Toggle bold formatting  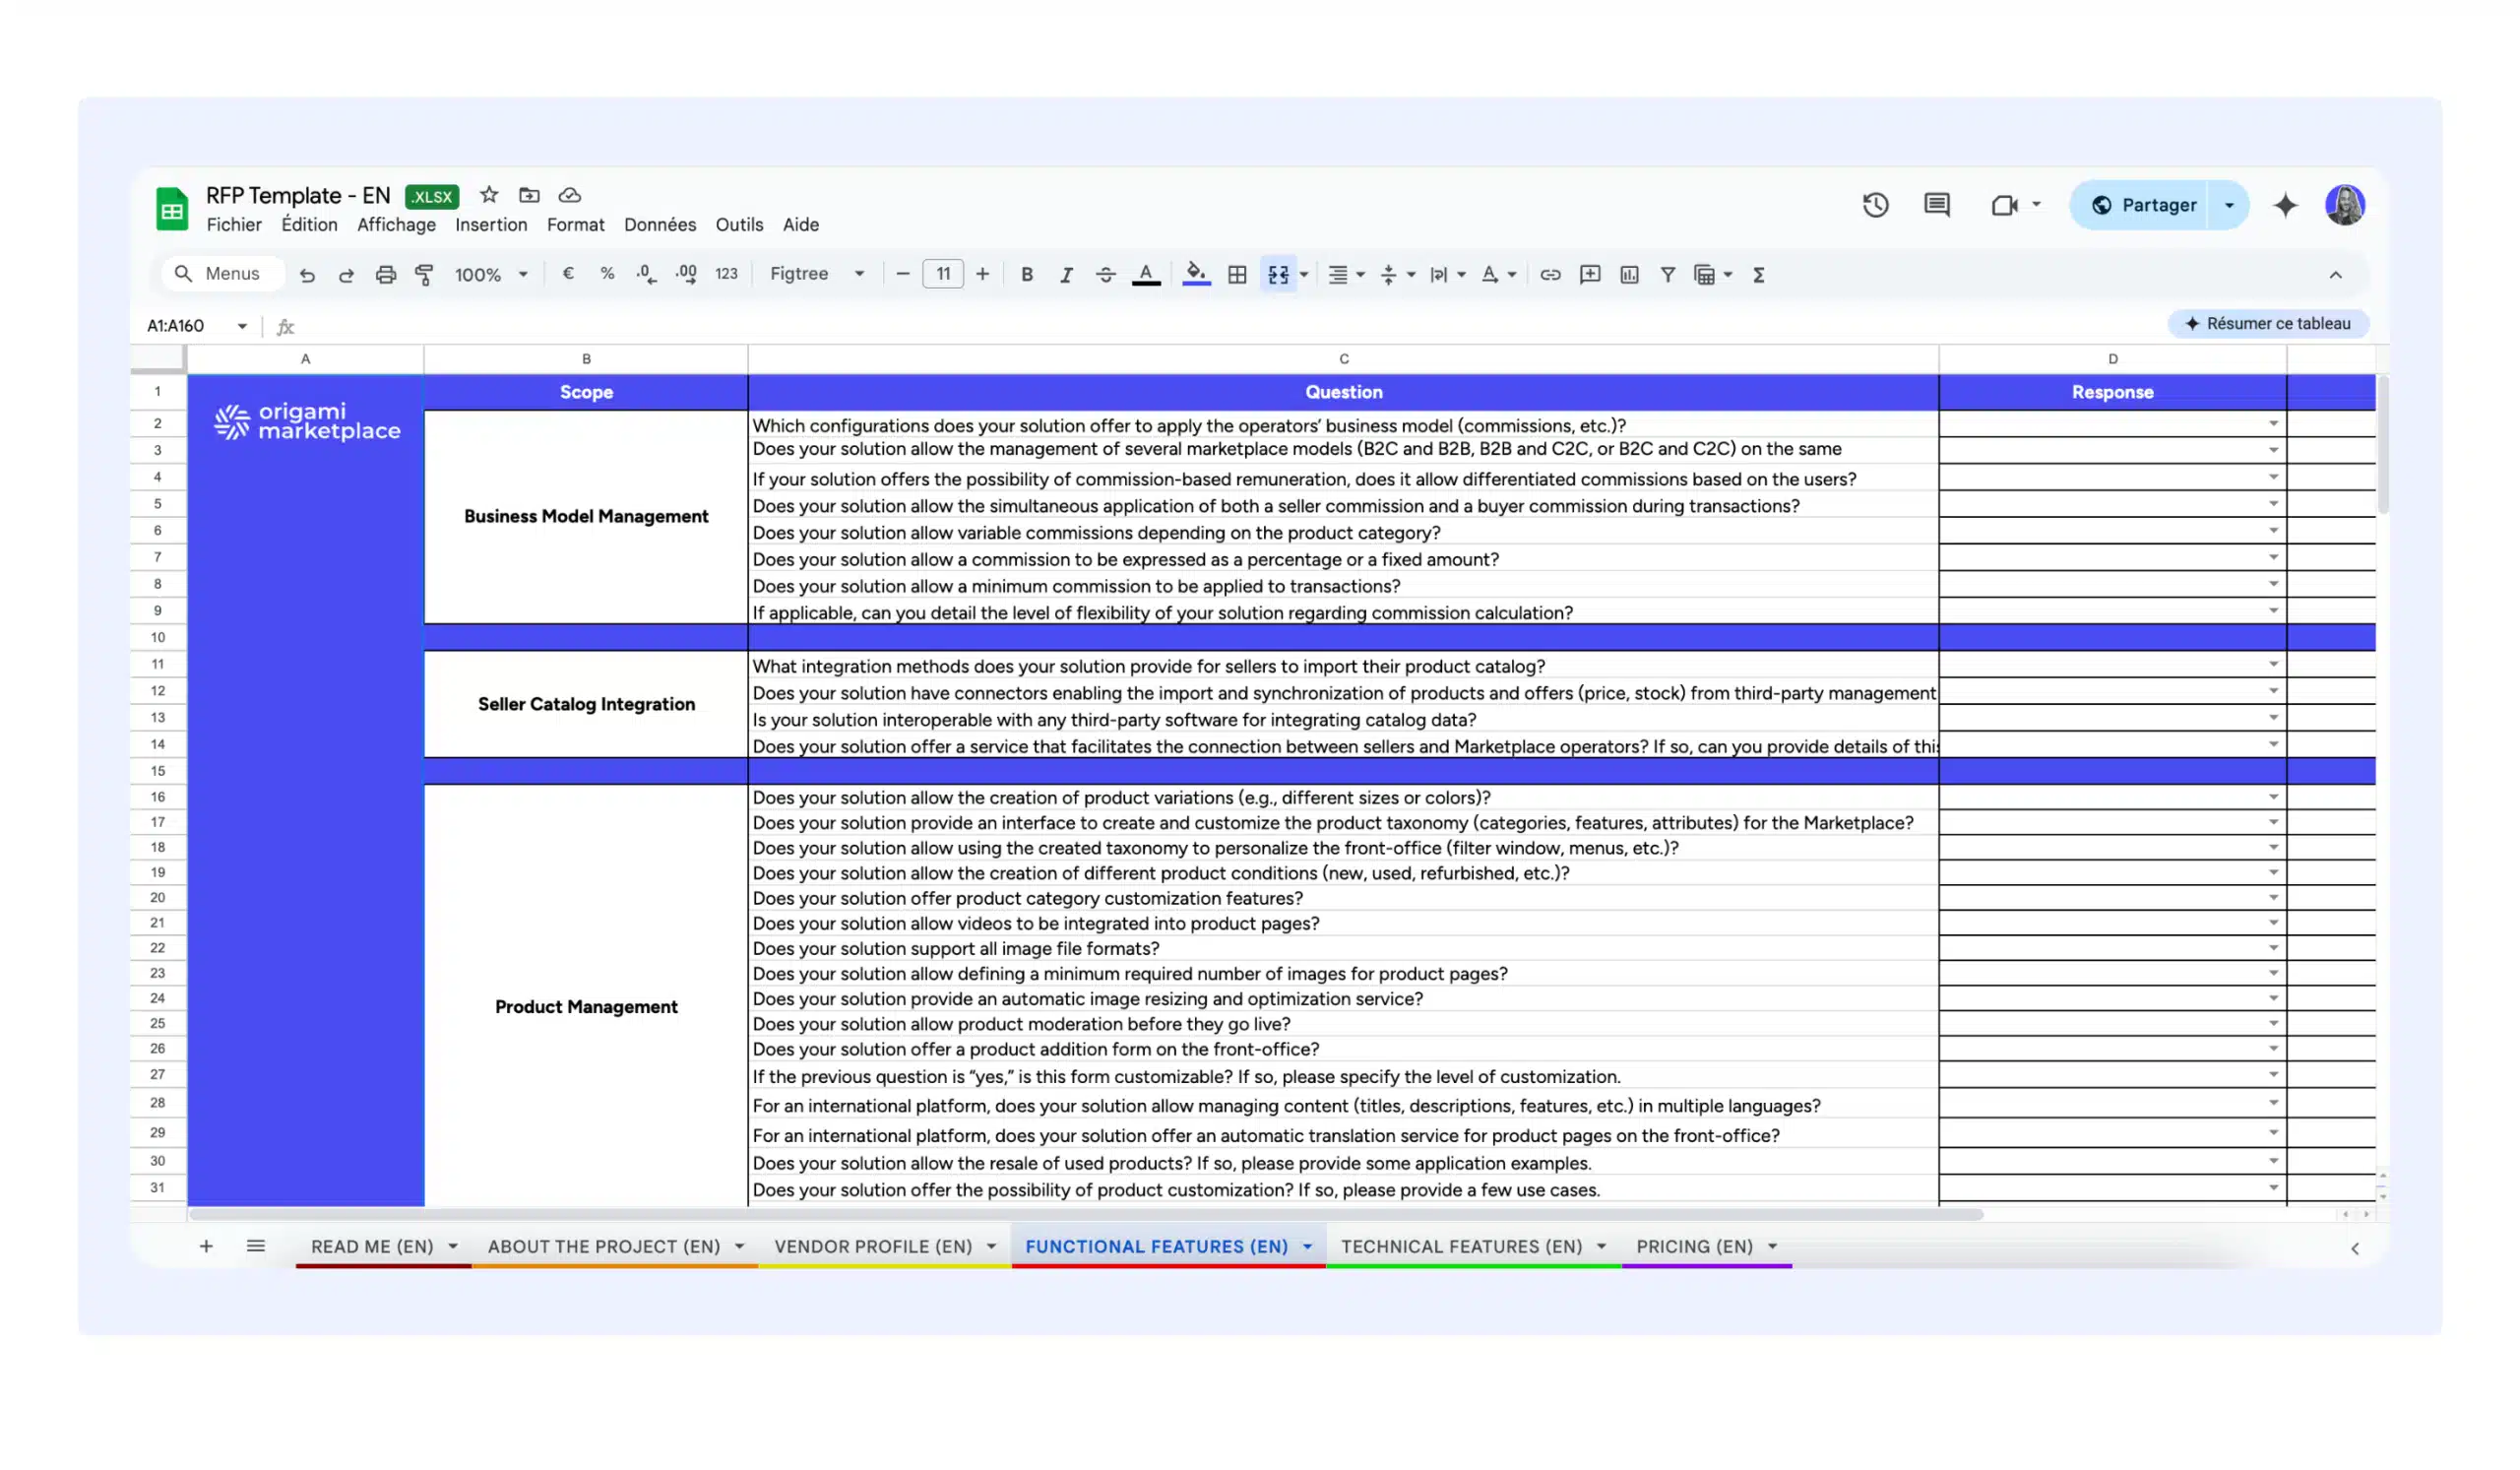[1027, 275]
